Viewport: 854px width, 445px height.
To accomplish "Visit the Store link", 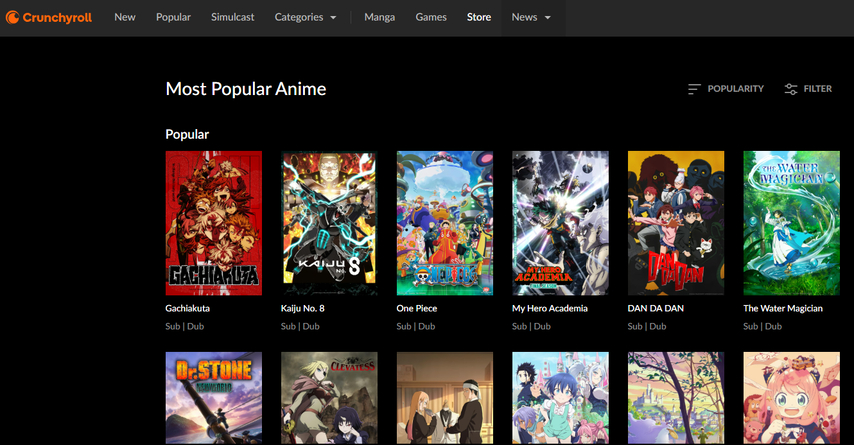I will 479,17.
